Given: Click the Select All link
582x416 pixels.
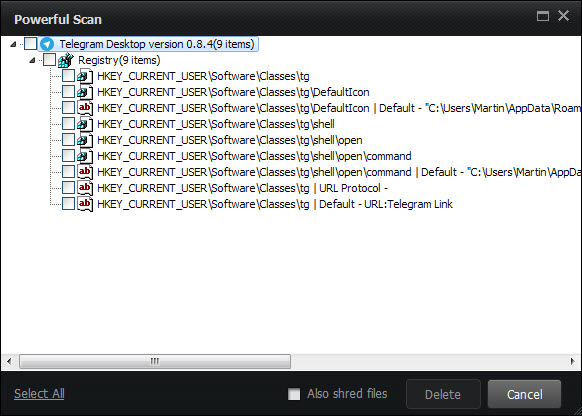Looking at the screenshot, I should 39,393.
